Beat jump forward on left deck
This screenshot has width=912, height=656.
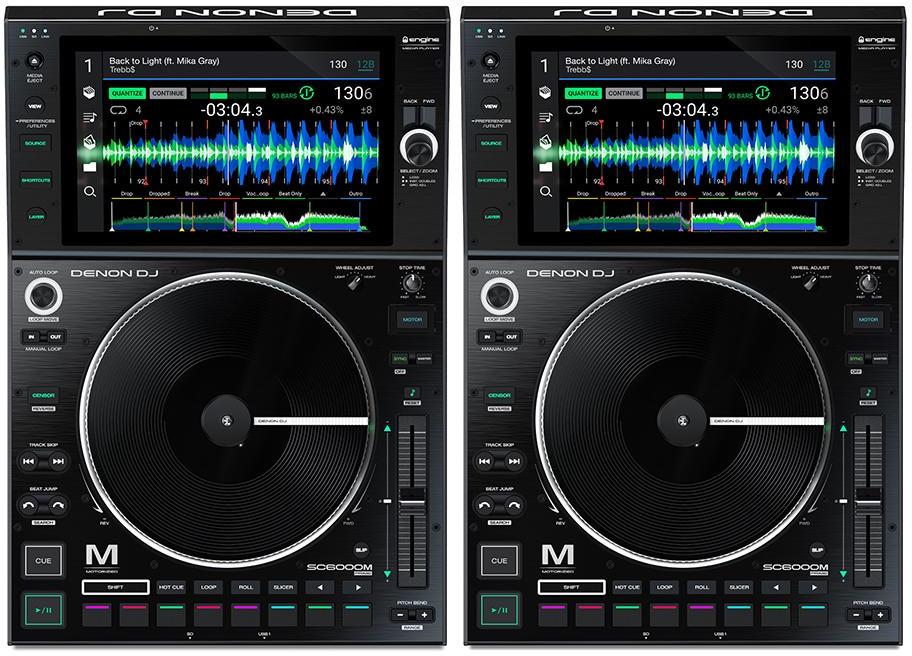point(58,505)
